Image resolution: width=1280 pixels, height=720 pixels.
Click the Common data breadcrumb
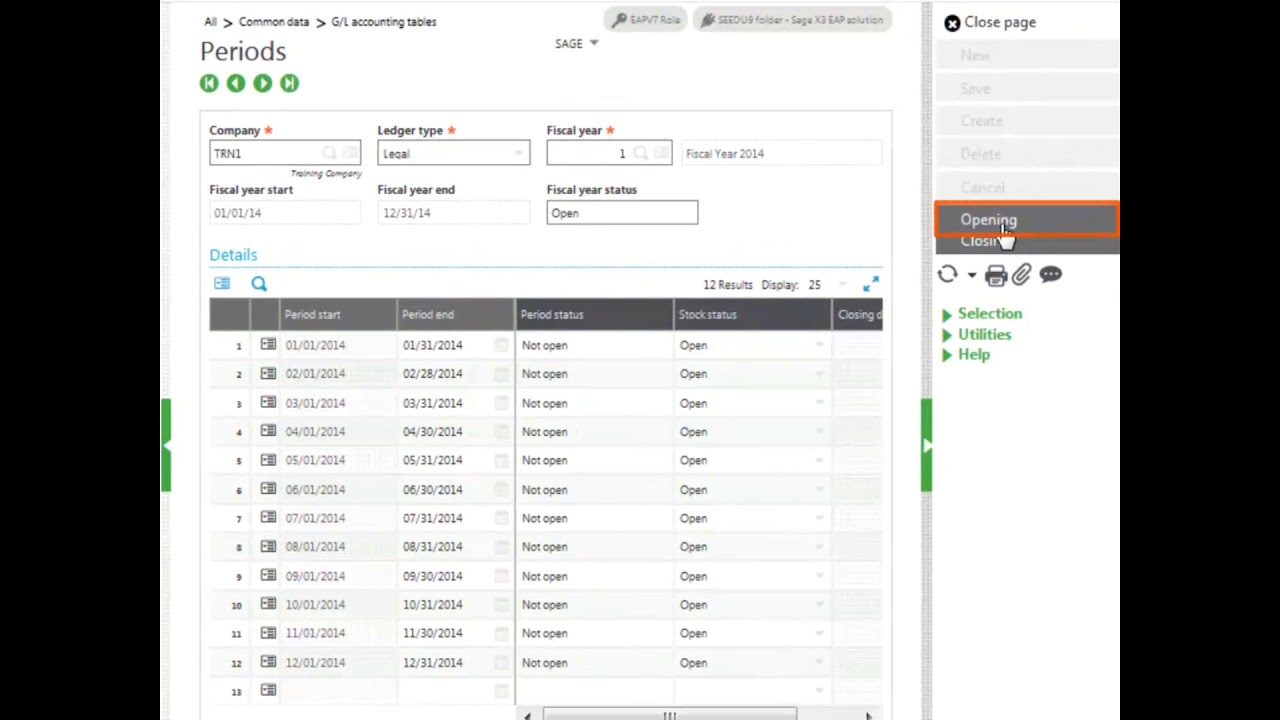pyautogui.click(x=274, y=22)
